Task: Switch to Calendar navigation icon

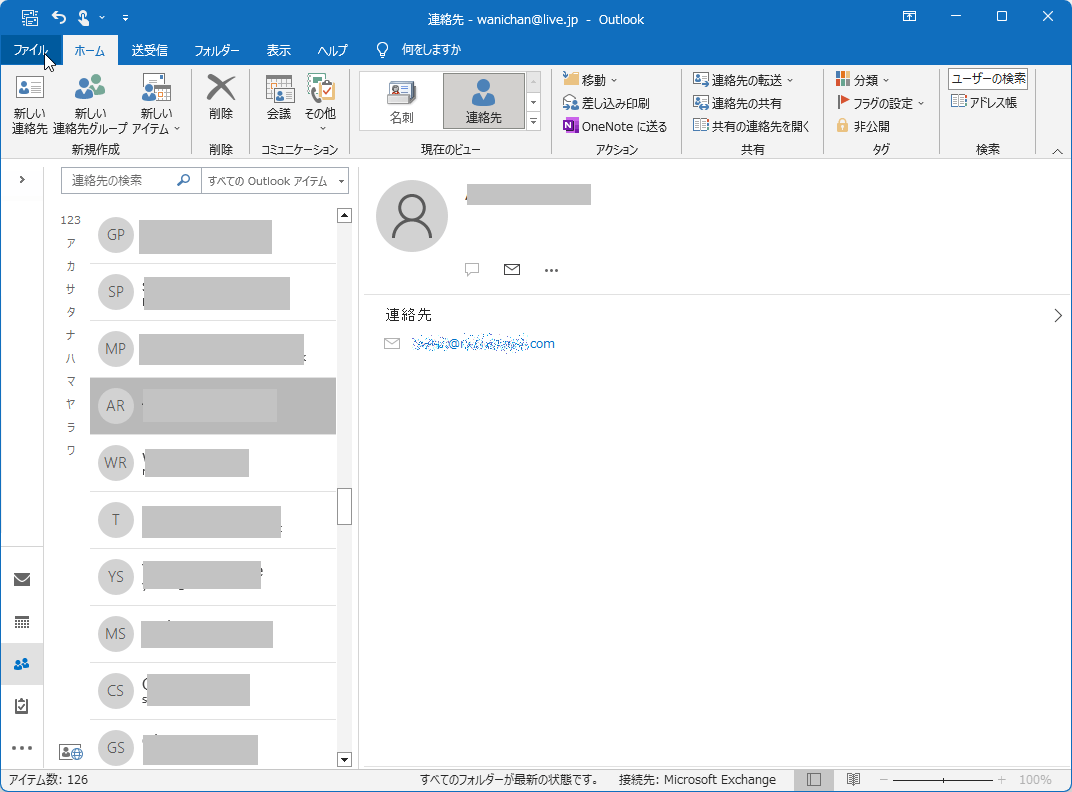Action: (22, 622)
